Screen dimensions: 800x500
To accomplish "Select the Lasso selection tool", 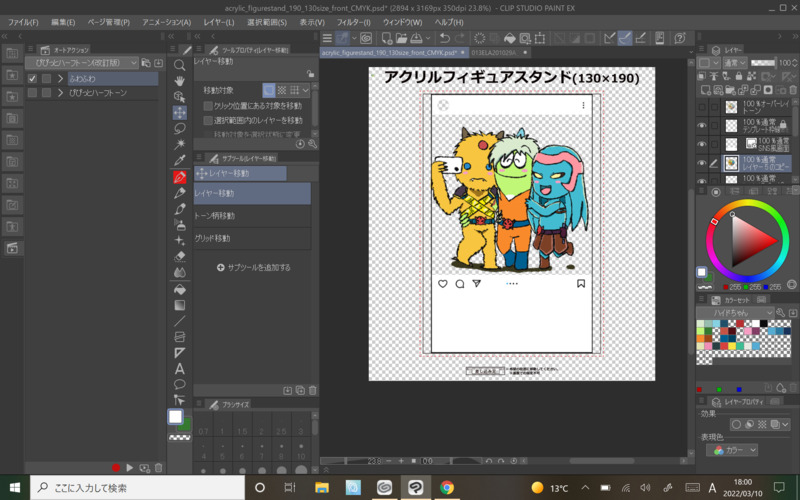I will pyautogui.click(x=180, y=129).
